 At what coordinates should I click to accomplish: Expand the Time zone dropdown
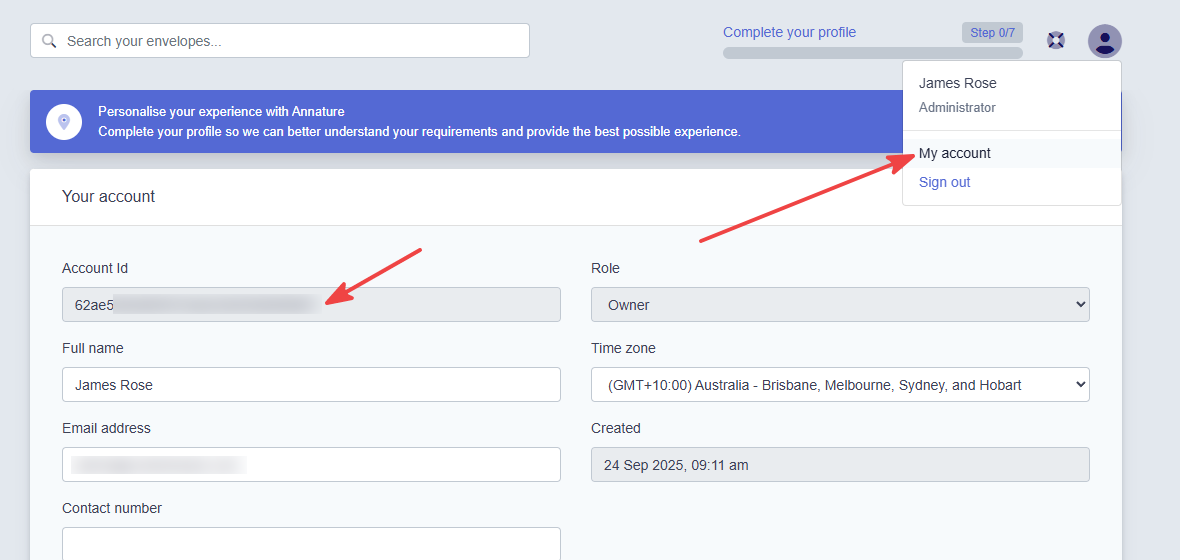pyautogui.click(x=840, y=385)
